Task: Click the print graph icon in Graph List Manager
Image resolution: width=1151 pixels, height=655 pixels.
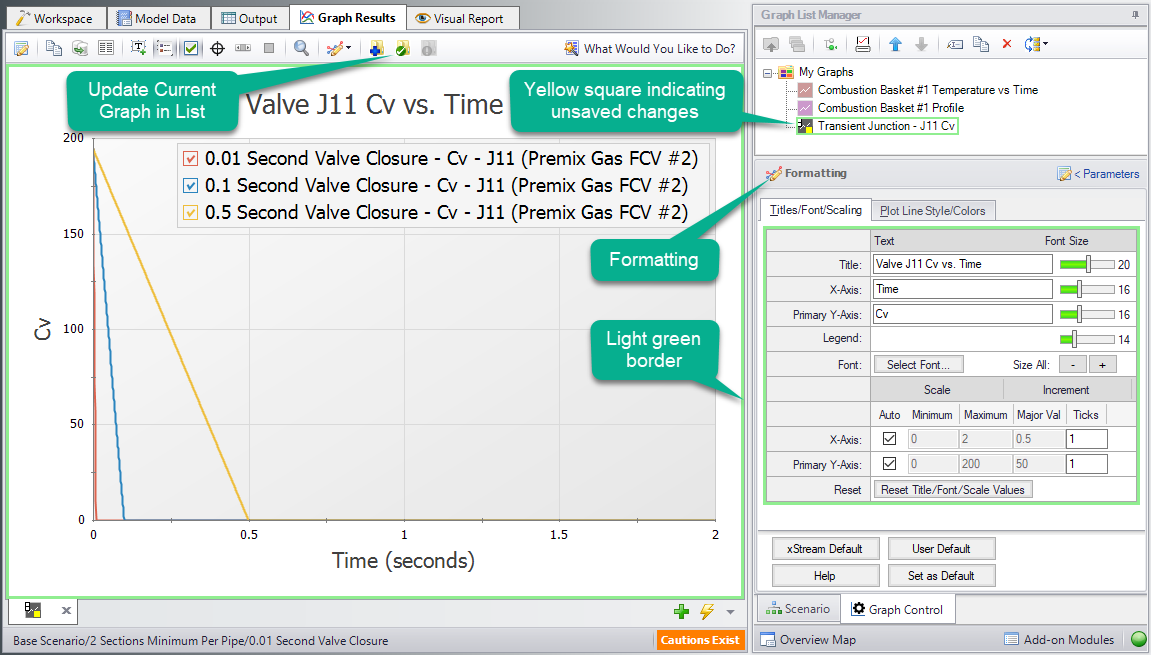Action: (x=863, y=44)
